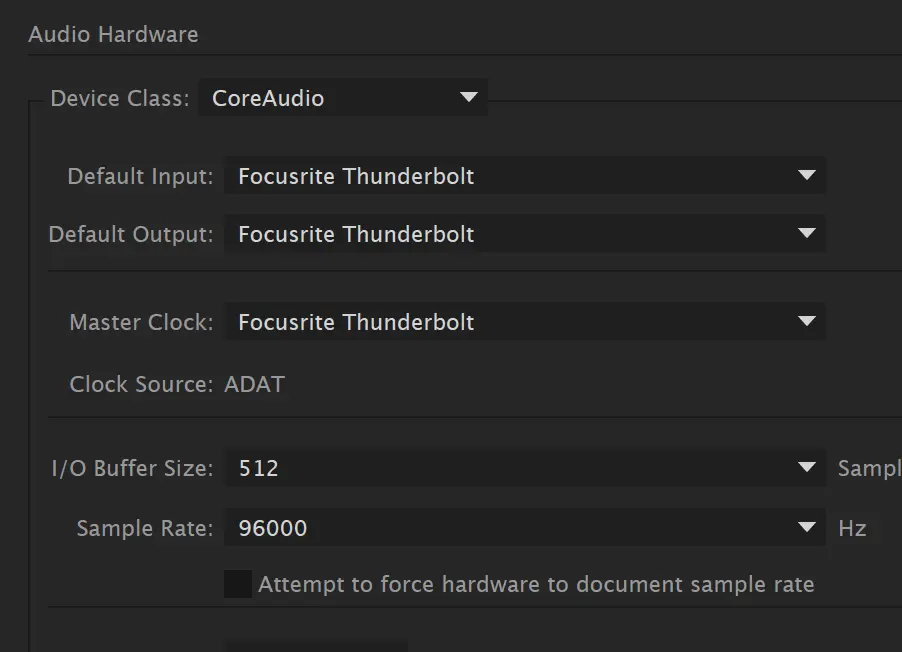
Task: Open the Device Class CoreAudio dropdown
Action: point(343,98)
